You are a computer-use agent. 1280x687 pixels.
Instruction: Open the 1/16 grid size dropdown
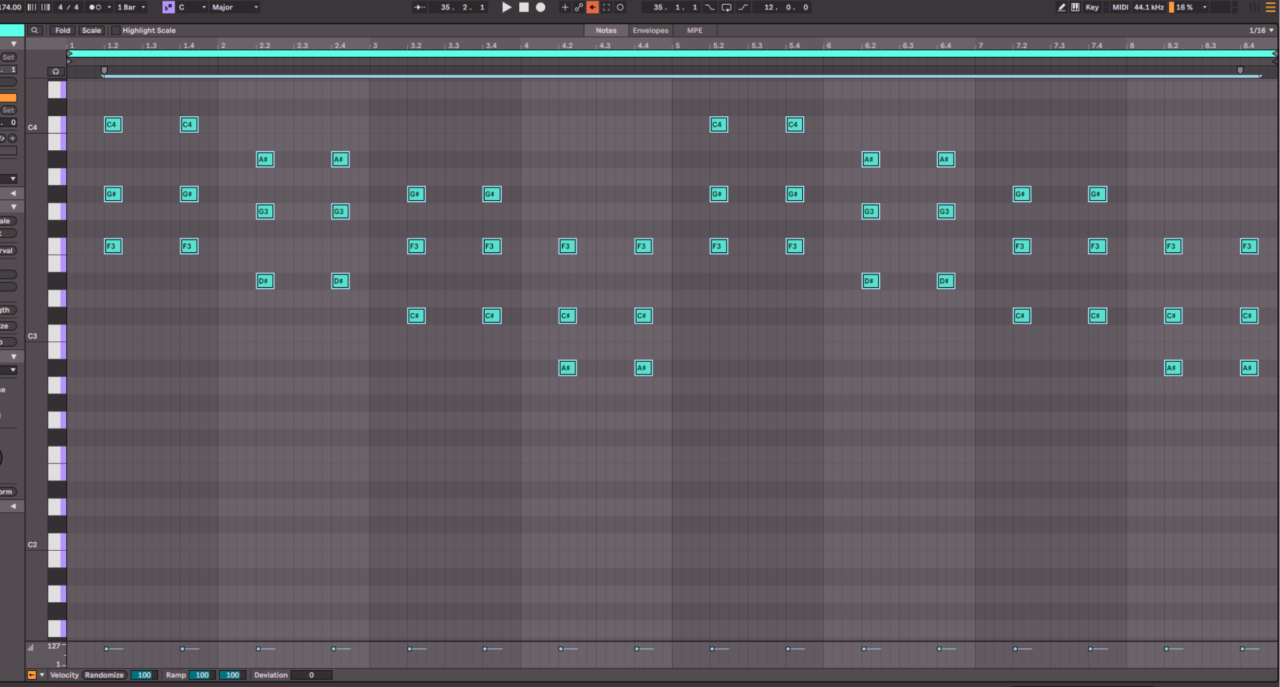point(1262,30)
